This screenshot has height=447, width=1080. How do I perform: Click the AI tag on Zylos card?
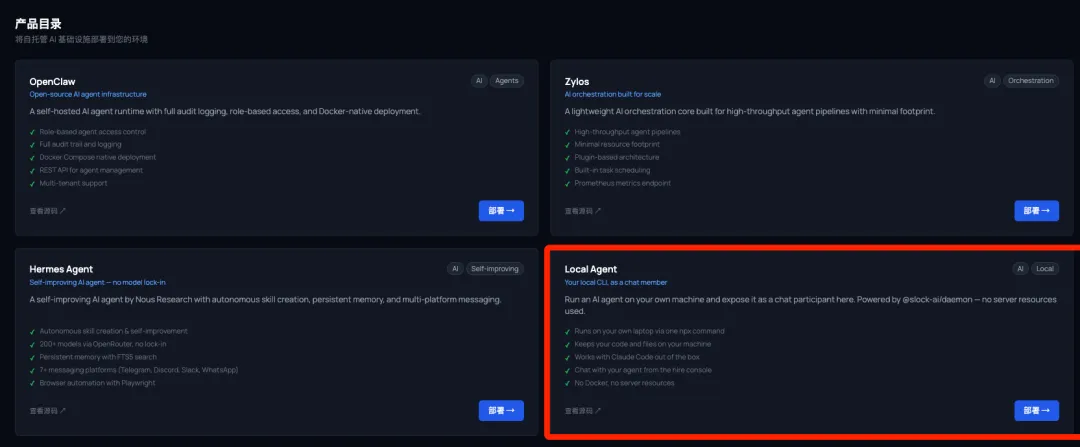(x=992, y=81)
